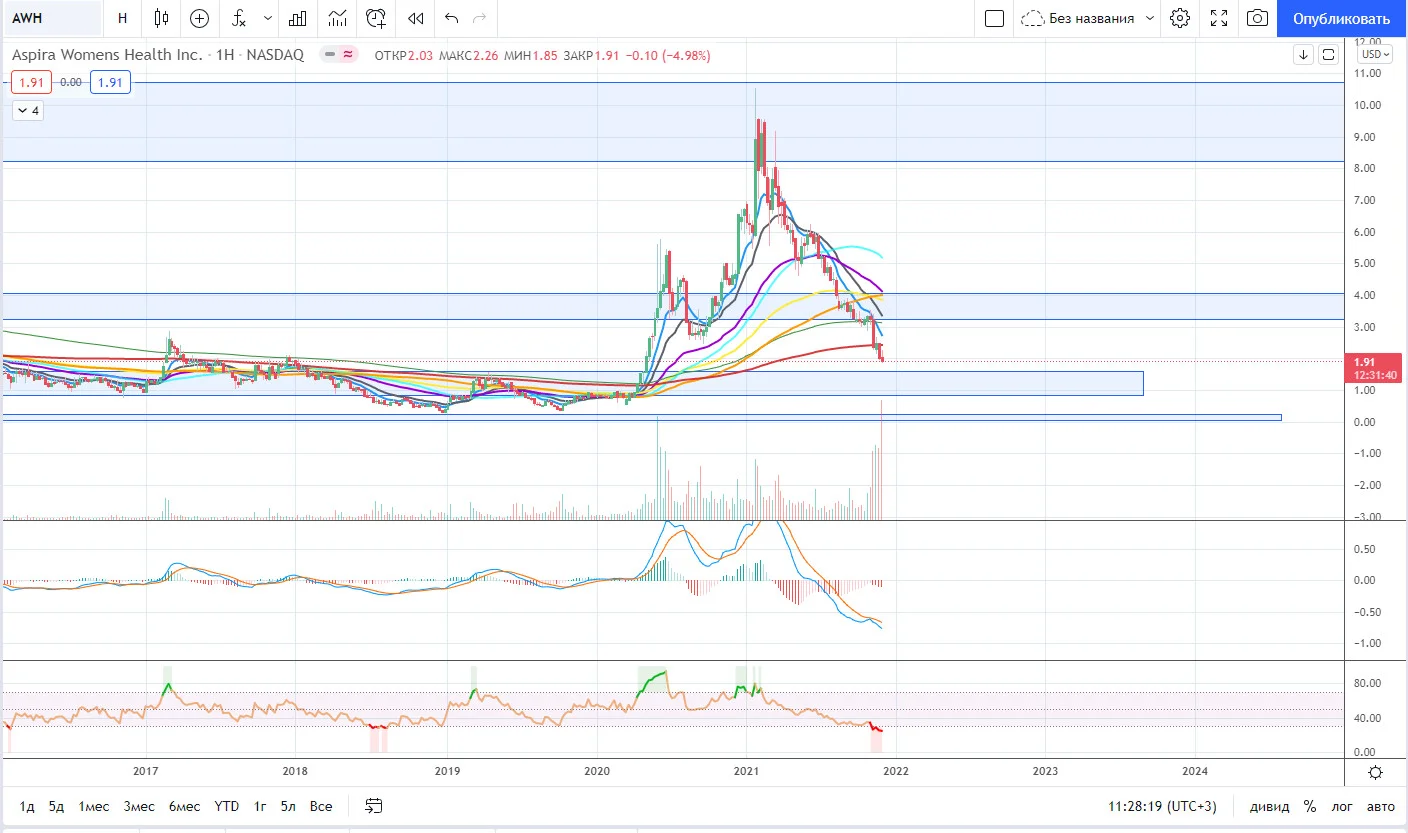Expand the indicators favorites dropdown arrow

click(x=268, y=18)
